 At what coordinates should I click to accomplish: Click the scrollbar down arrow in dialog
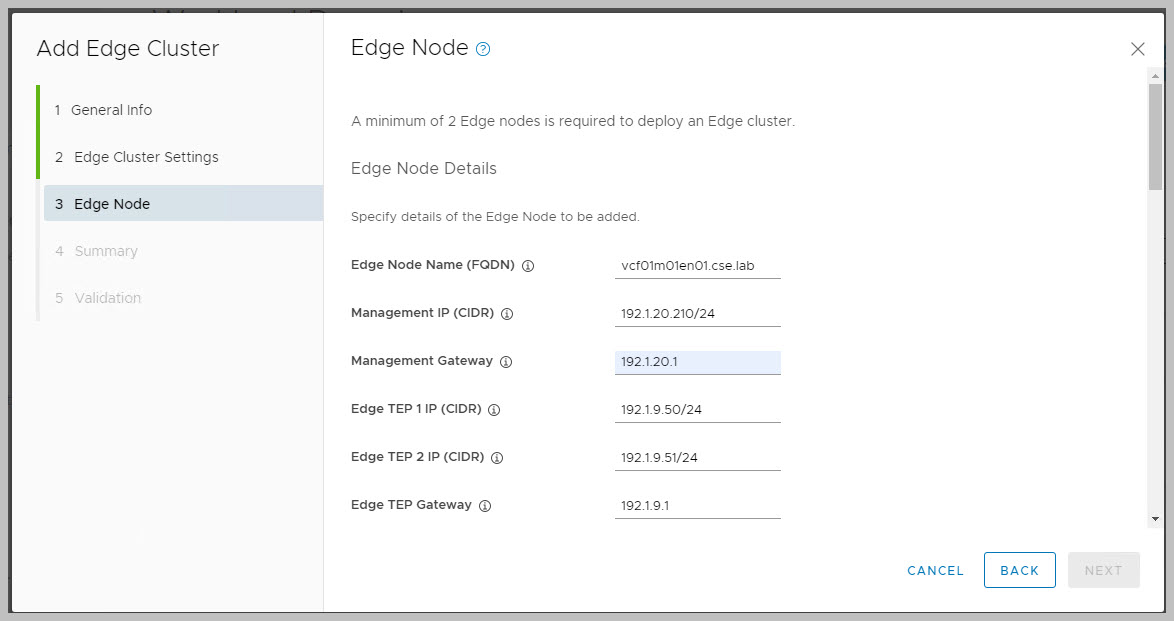click(1155, 519)
